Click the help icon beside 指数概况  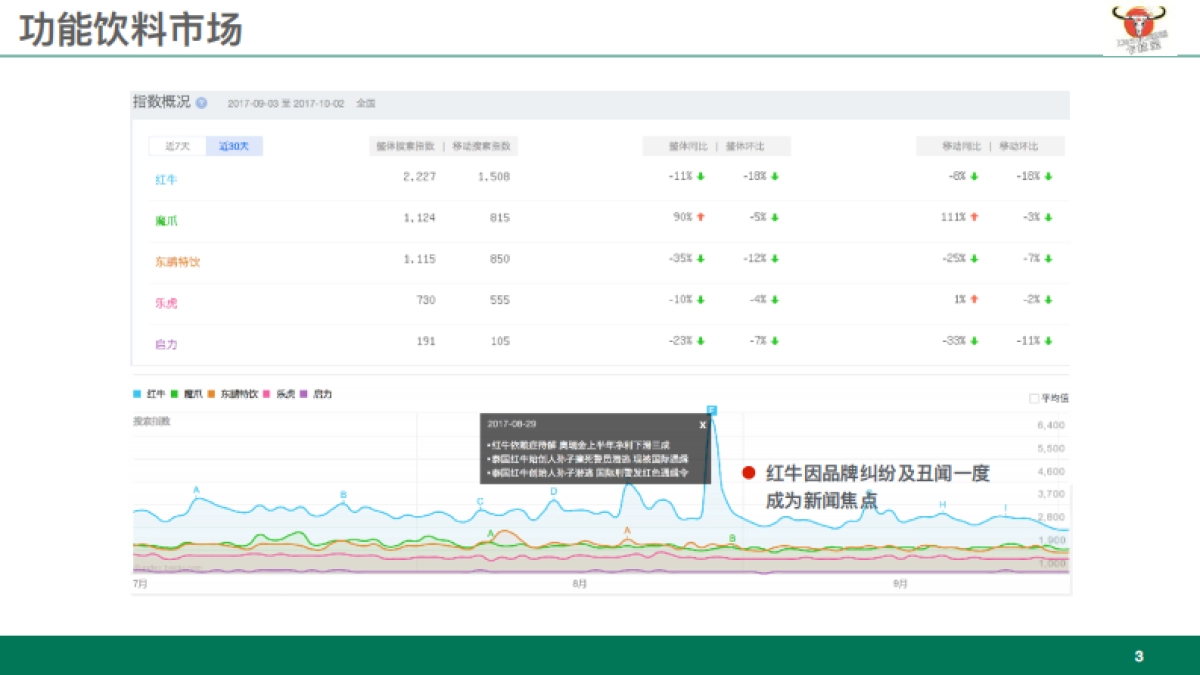pyautogui.click(x=201, y=103)
